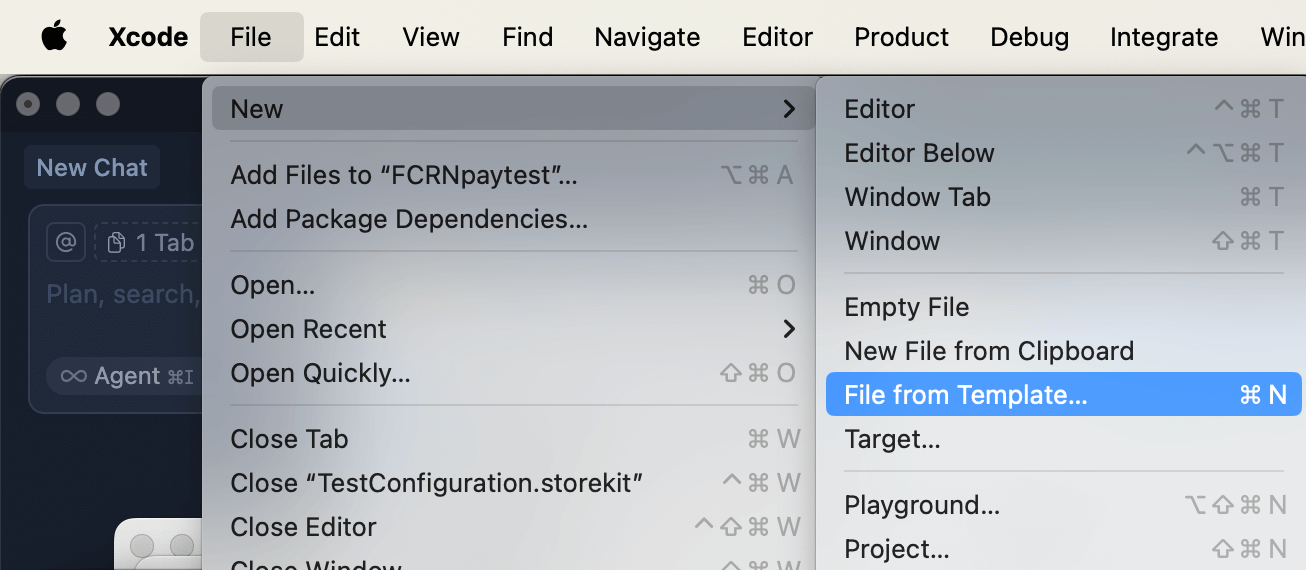Click the red close window button
This screenshot has width=1306, height=570.
coord(28,104)
